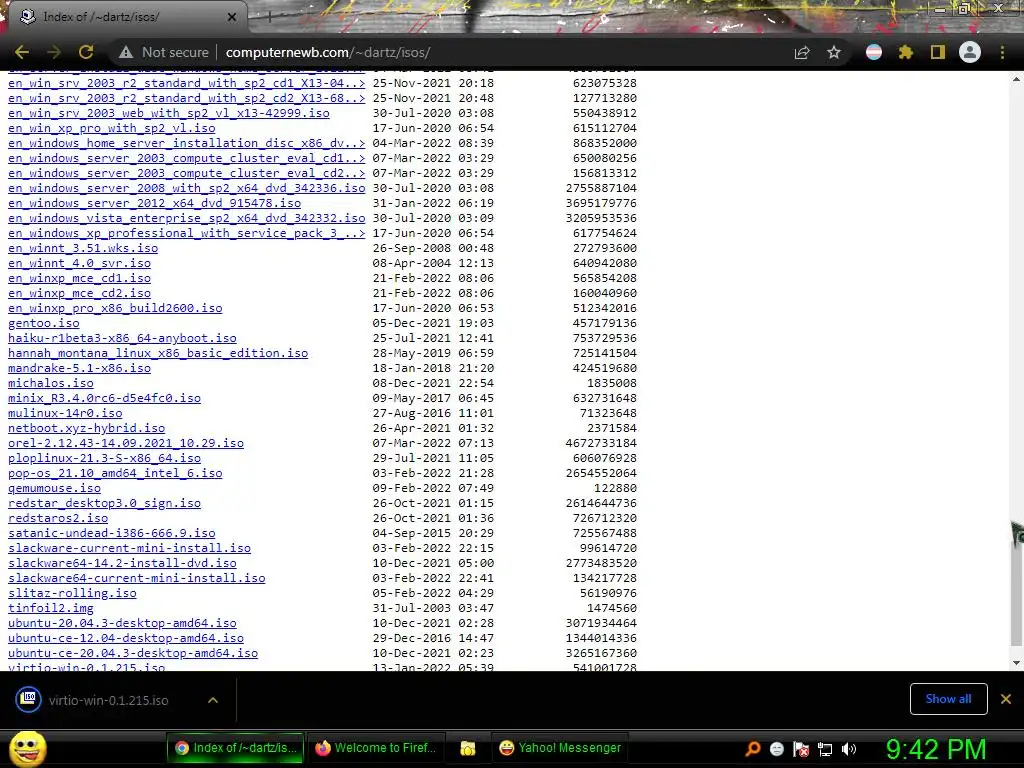This screenshot has width=1024, height=768.
Task: Open the Chrome profile avatar
Action: (x=970, y=52)
